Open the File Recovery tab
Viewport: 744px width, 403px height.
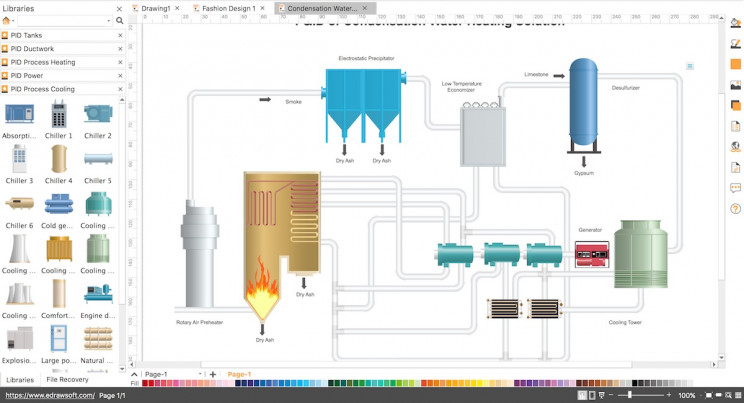point(67,379)
